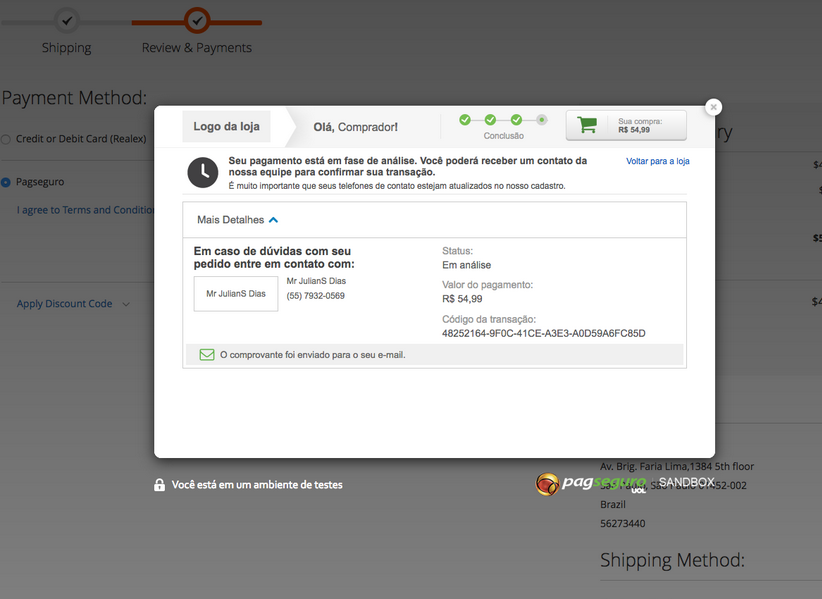Click the final Conclusão progress dot
Image resolution: width=822 pixels, height=599 pixels.
click(542, 120)
